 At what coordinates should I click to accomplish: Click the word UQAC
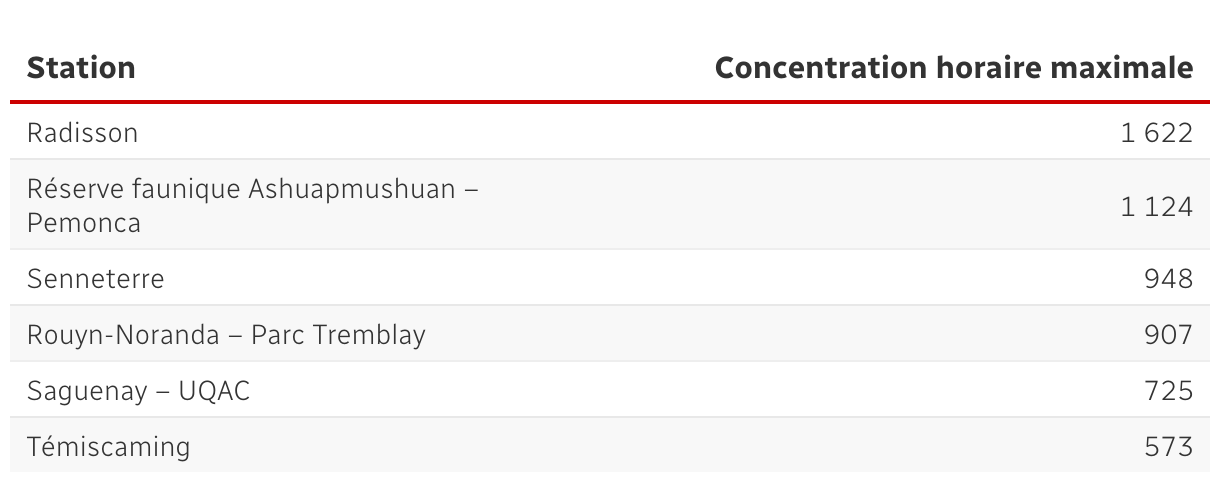(x=214, y=390)
